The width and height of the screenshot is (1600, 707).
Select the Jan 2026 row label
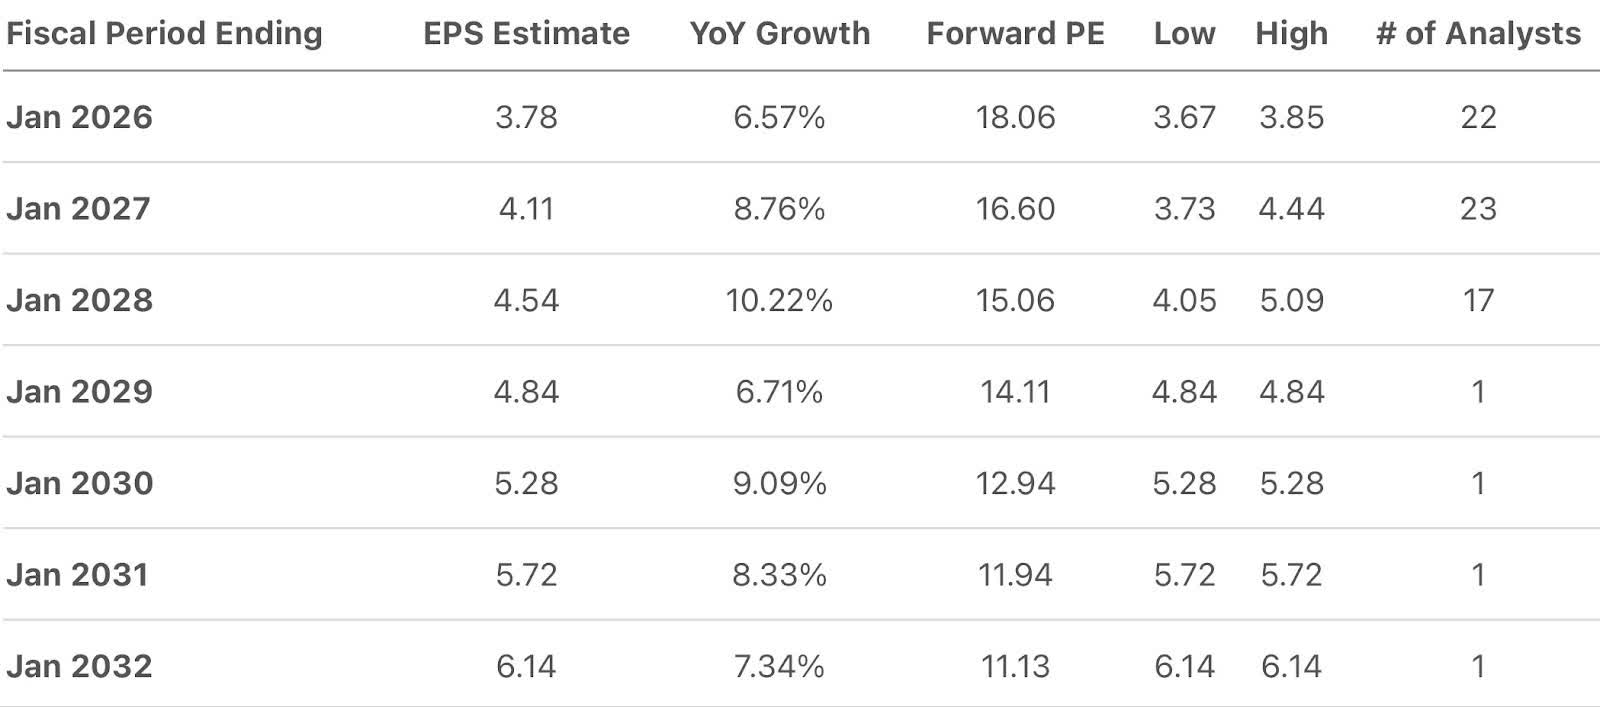(x=80, y=117)
